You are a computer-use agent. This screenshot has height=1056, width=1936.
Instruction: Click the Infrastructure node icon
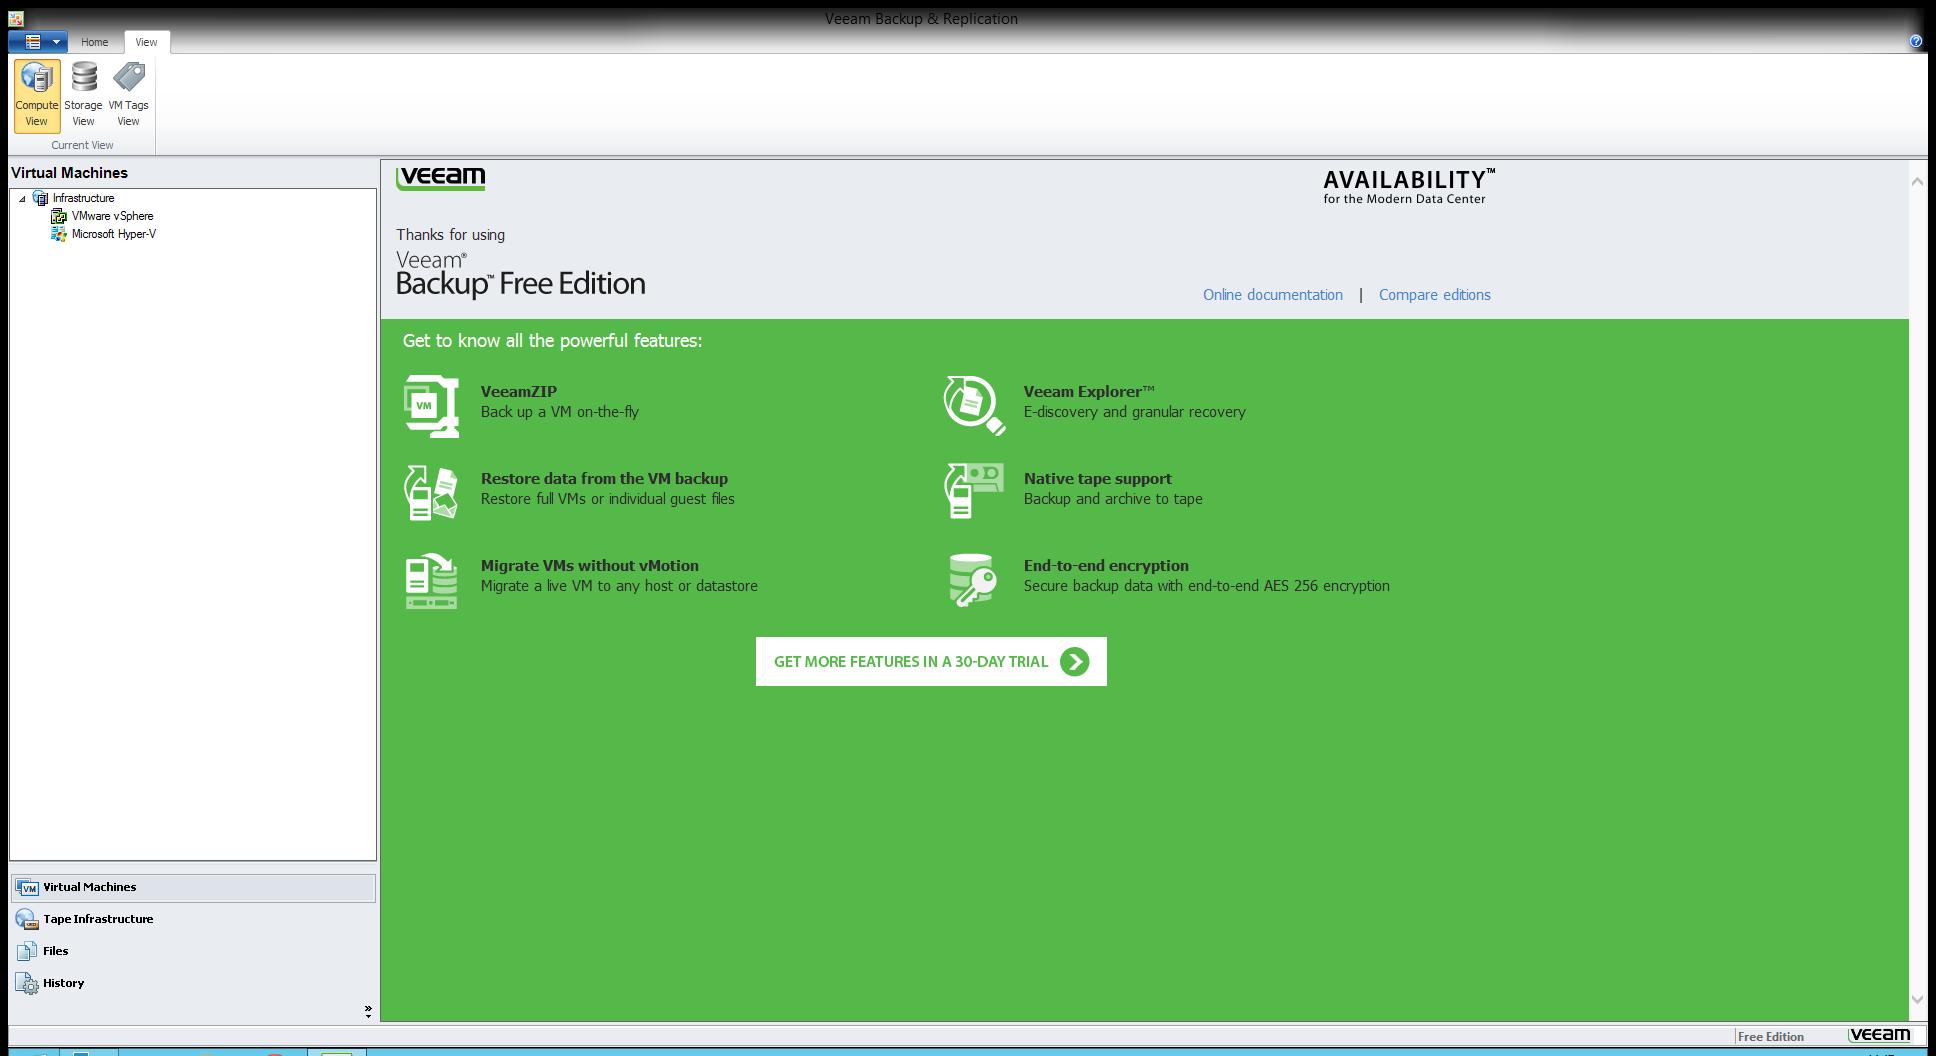(41, 198)
